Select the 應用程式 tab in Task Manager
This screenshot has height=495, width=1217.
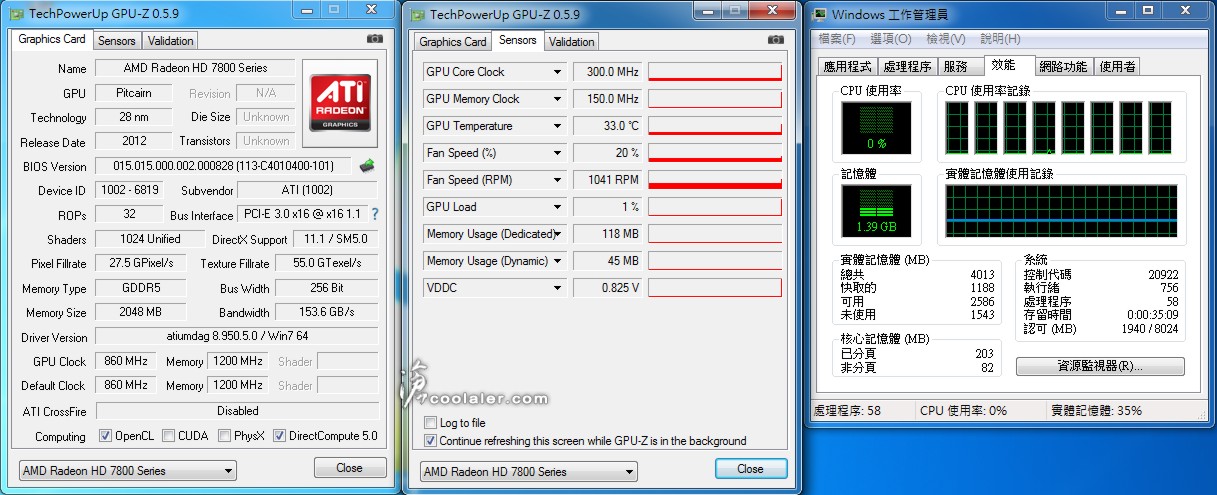pyautogui.click(x=847, y=67)
